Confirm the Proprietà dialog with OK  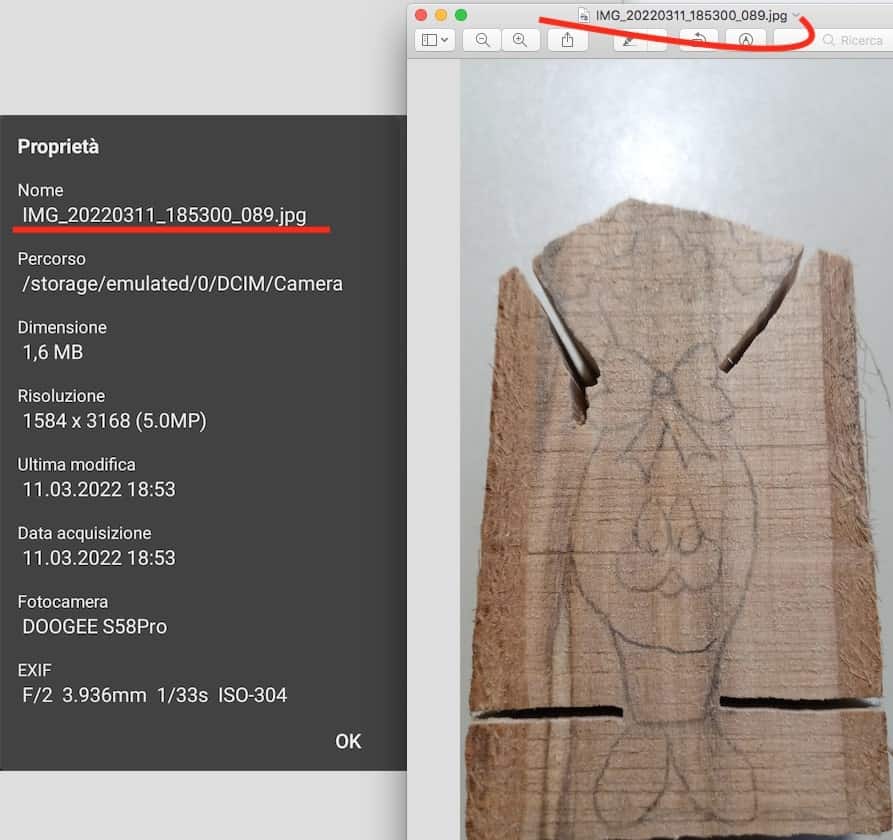click(x=348, y=741)
